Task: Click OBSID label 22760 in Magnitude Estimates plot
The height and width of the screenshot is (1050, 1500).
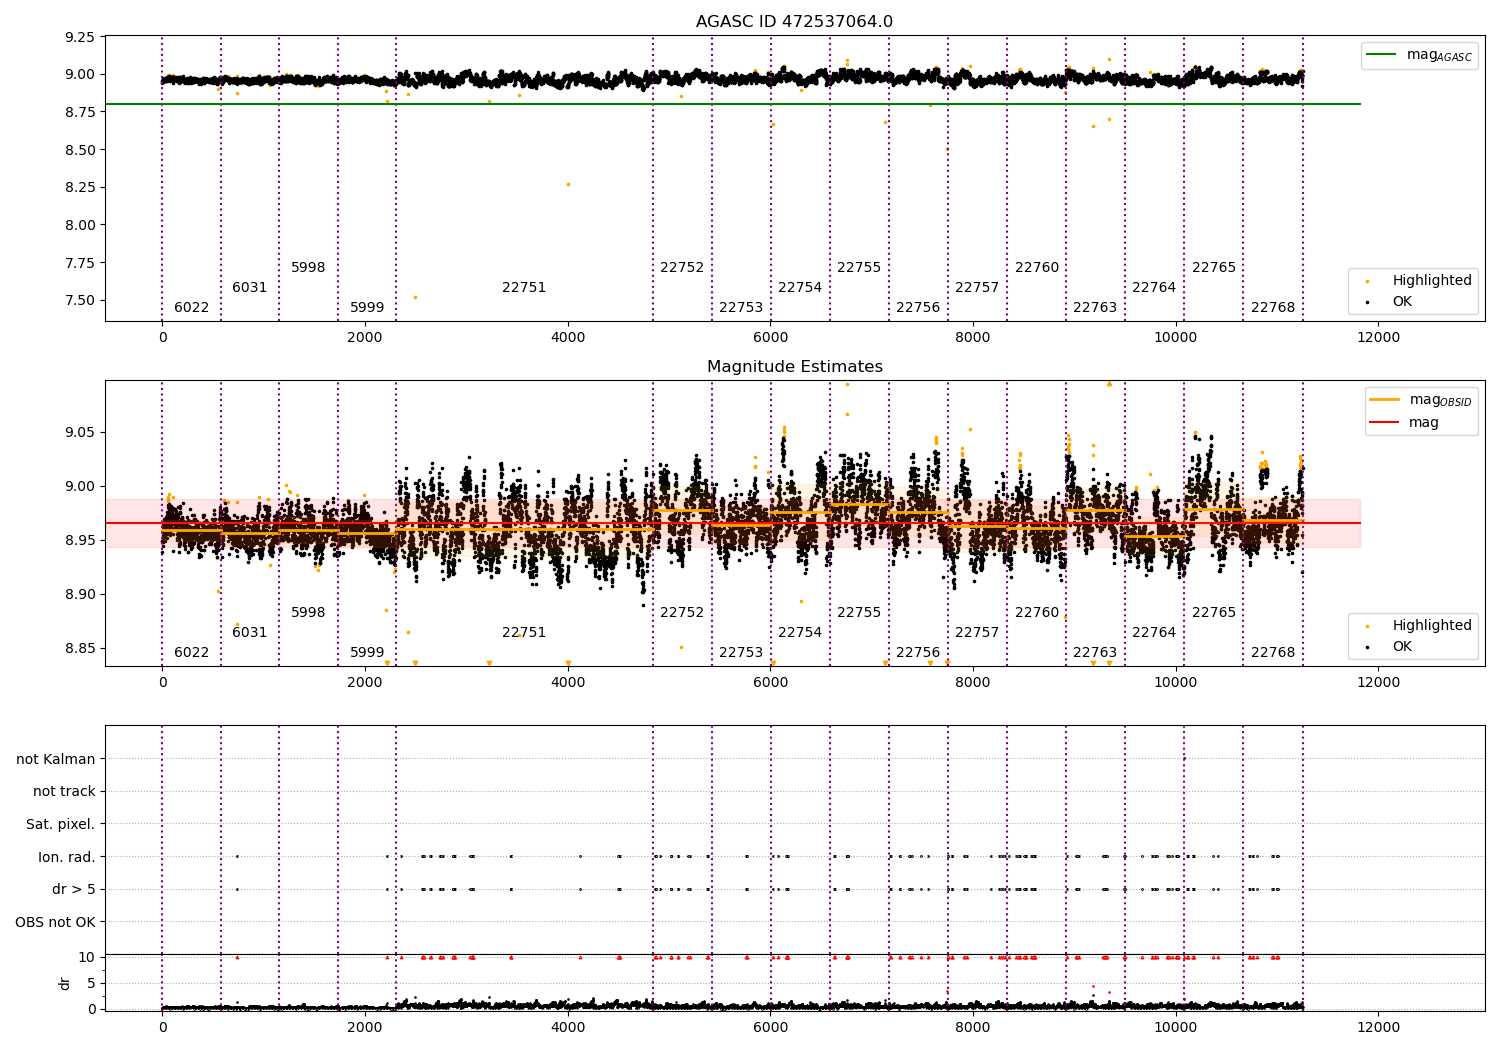Action: click(x=1037, y=613)
